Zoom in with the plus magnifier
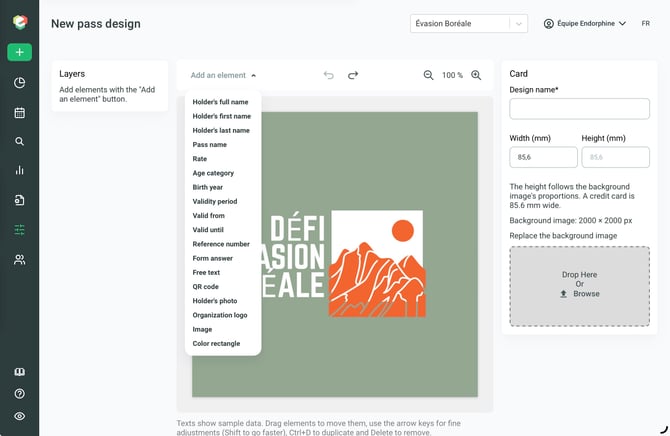This screenshot has width=670, height=436. pyautogui.click(x=476, y=75)
